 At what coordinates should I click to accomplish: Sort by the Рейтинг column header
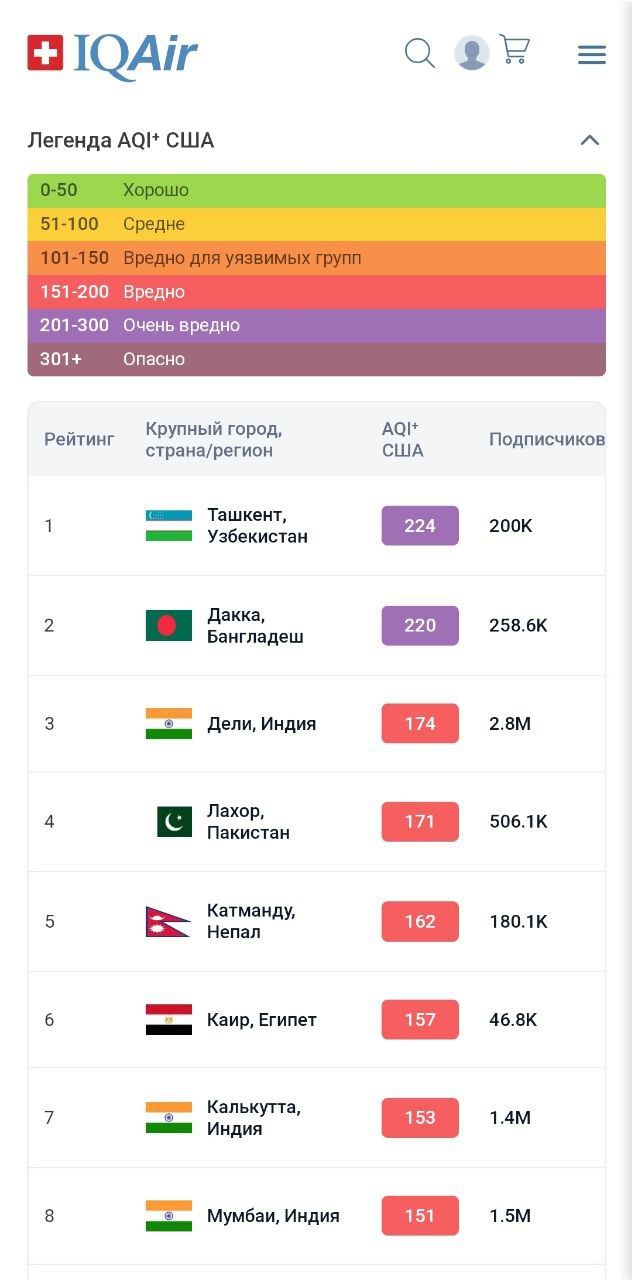click(x=79, y=439)
